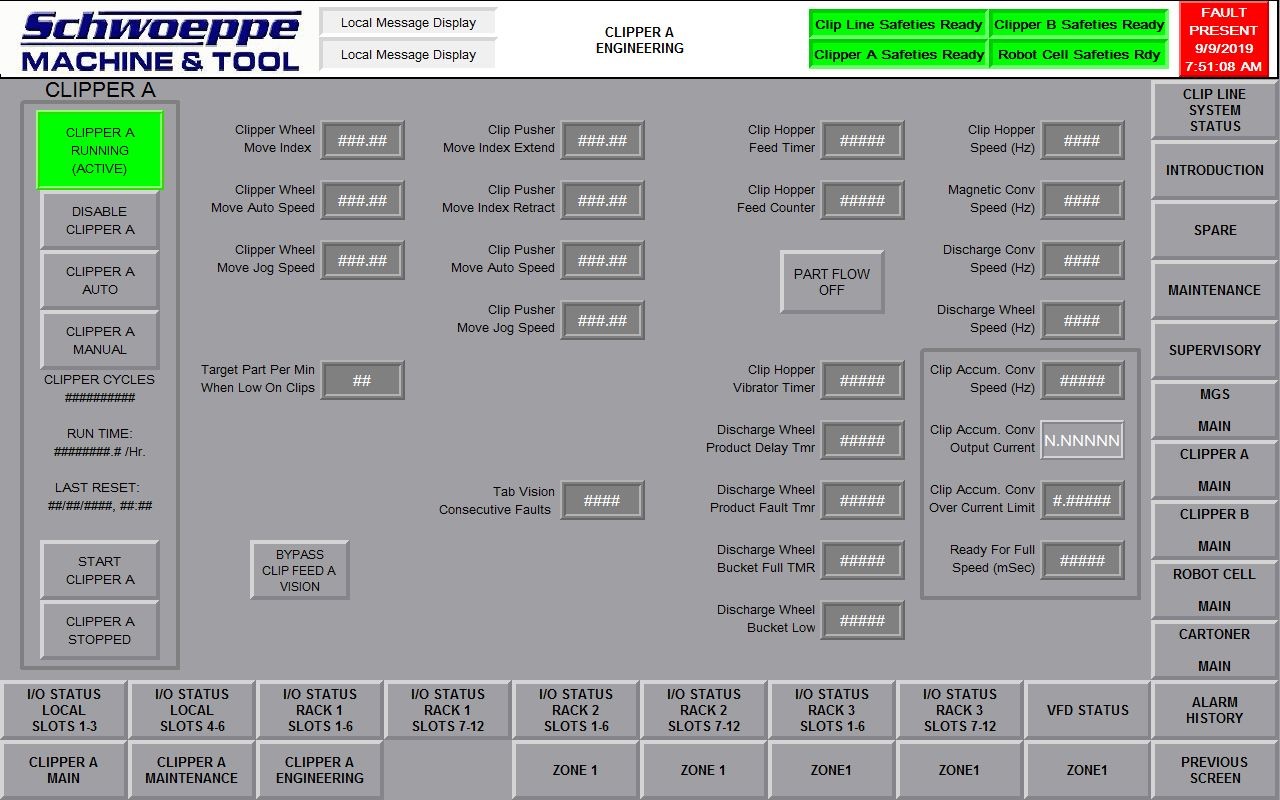Go to the Maintenance screen
1280x800 pixels.
click(1215, 290)
